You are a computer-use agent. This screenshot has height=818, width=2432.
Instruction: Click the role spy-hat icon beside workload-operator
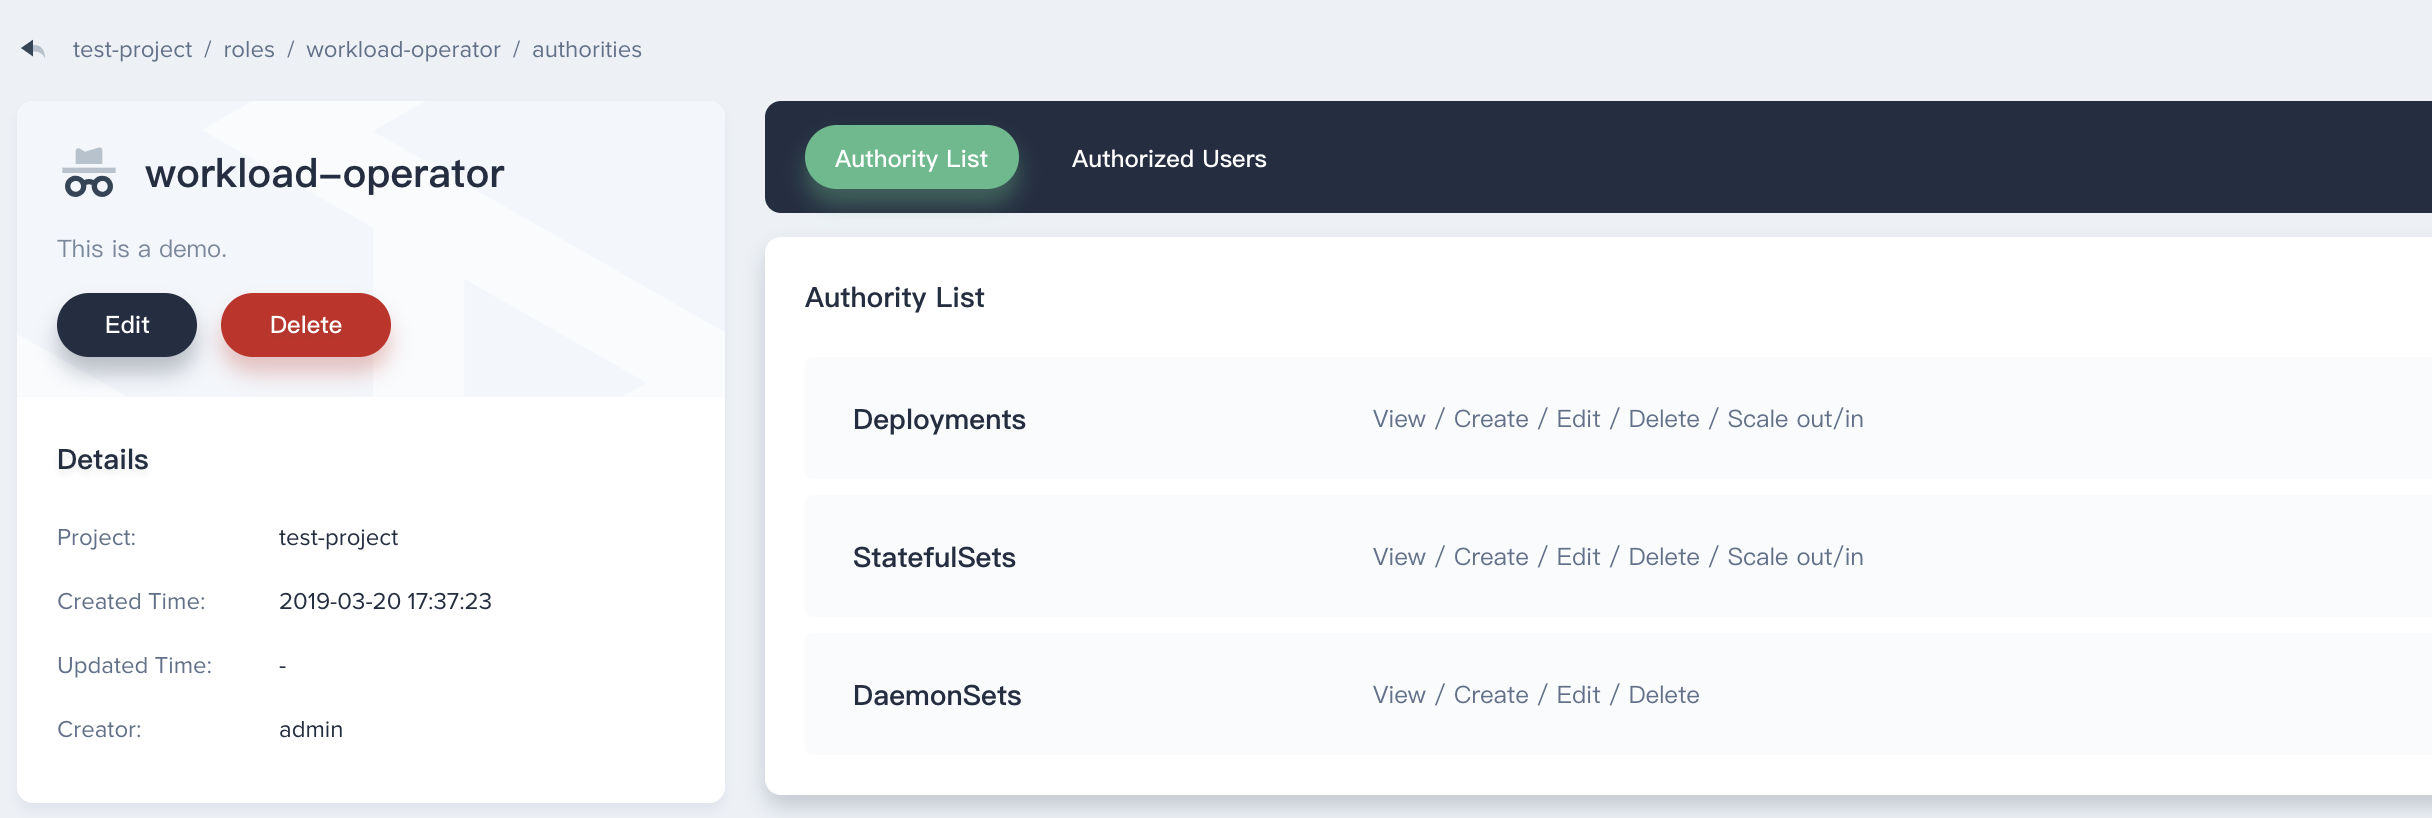[89, 173]
